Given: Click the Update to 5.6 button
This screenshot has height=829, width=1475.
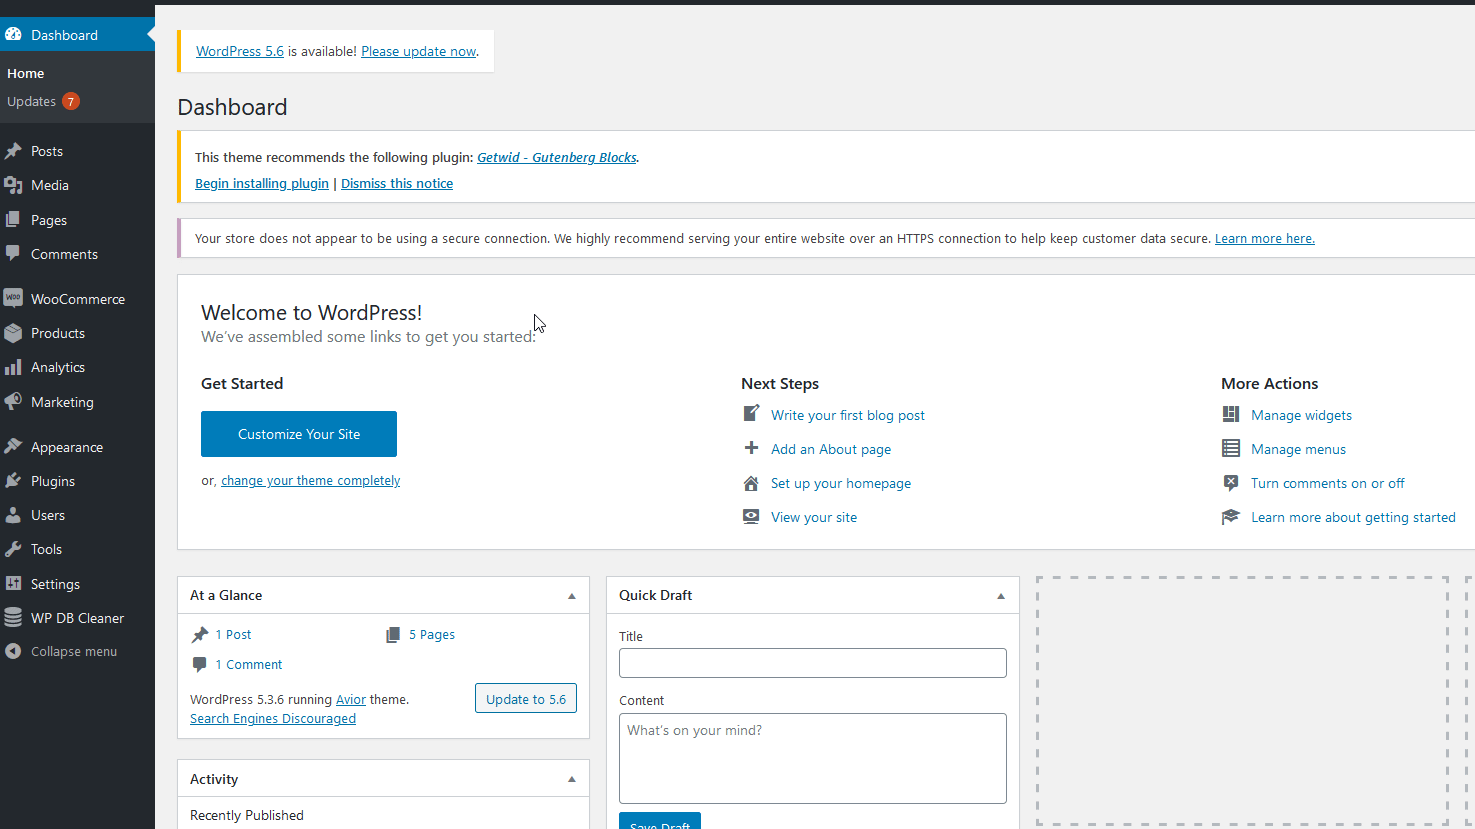Looking at the screenshot, I should [x=526, y=699].
